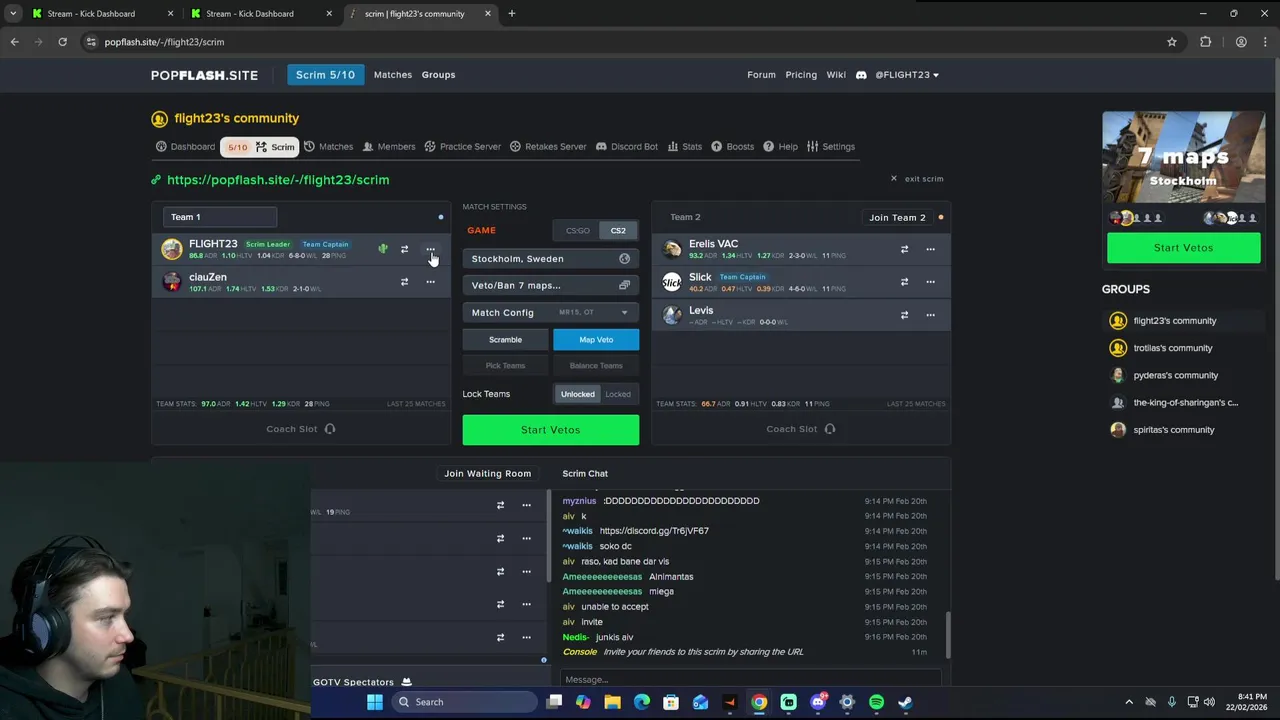
Task: Open pyderas's community group
Action: tap(1175, 375)
